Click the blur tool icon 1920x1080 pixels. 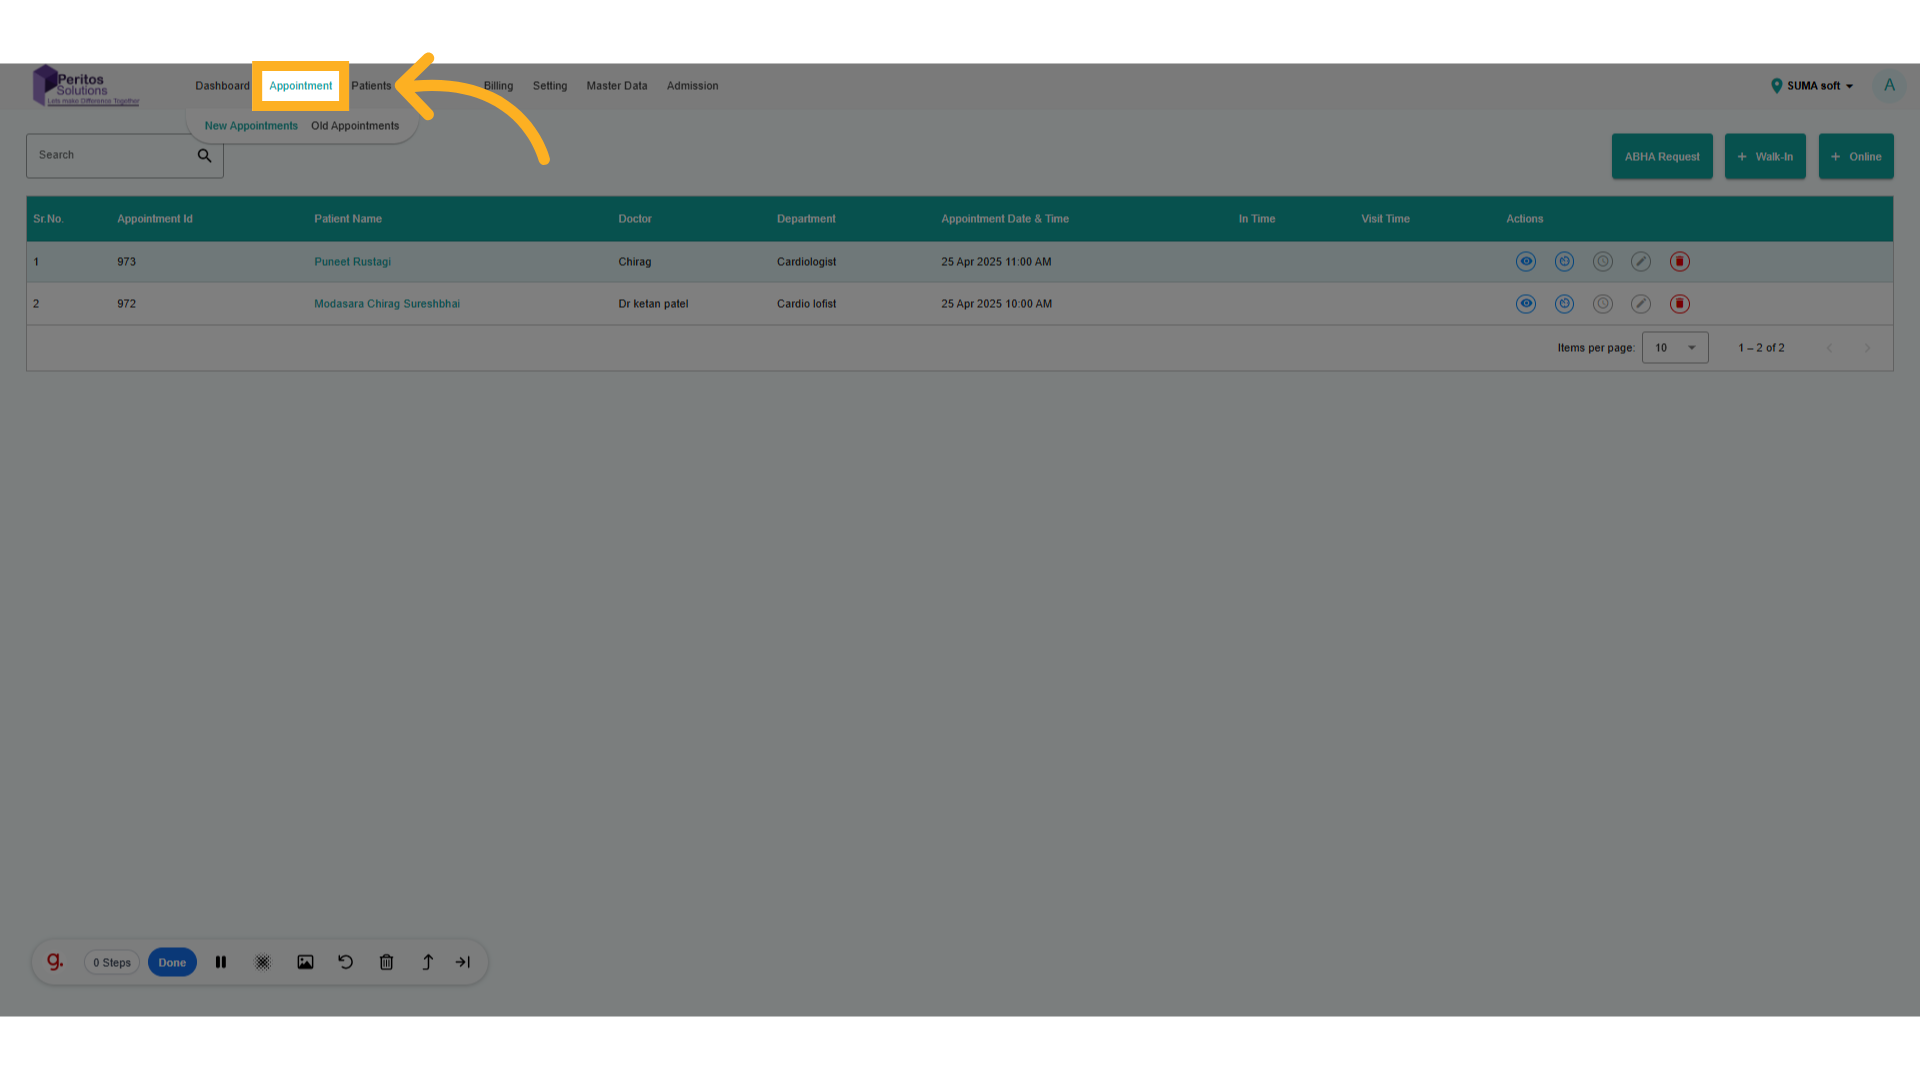(x=262, y=962)
